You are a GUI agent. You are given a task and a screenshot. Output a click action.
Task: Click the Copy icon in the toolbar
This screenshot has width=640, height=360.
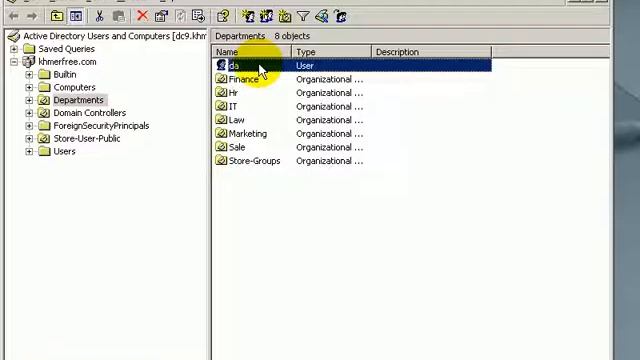119,16
